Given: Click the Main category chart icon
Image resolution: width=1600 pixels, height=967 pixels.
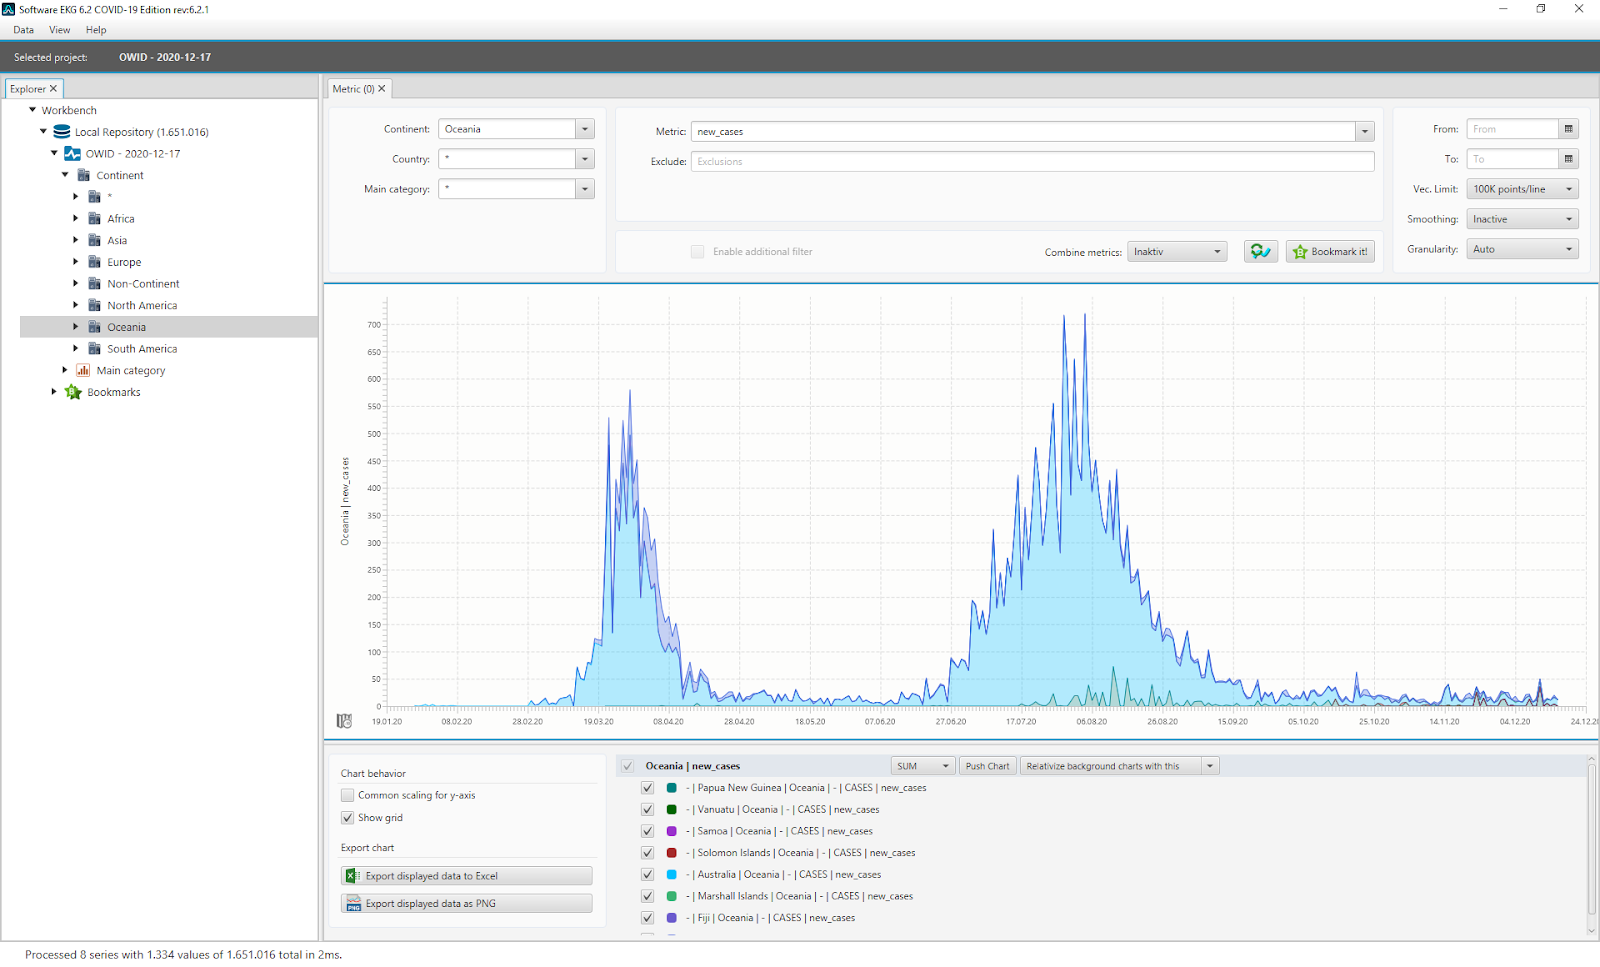Looking at the screenshot, I should pos(83,370).
